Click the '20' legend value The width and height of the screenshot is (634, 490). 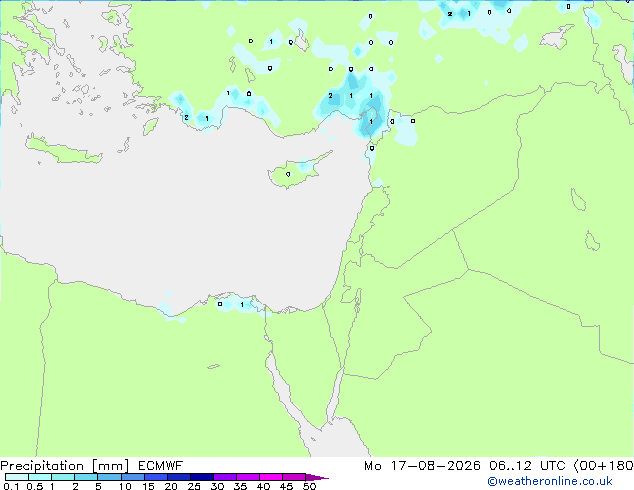tap(171, 486)
